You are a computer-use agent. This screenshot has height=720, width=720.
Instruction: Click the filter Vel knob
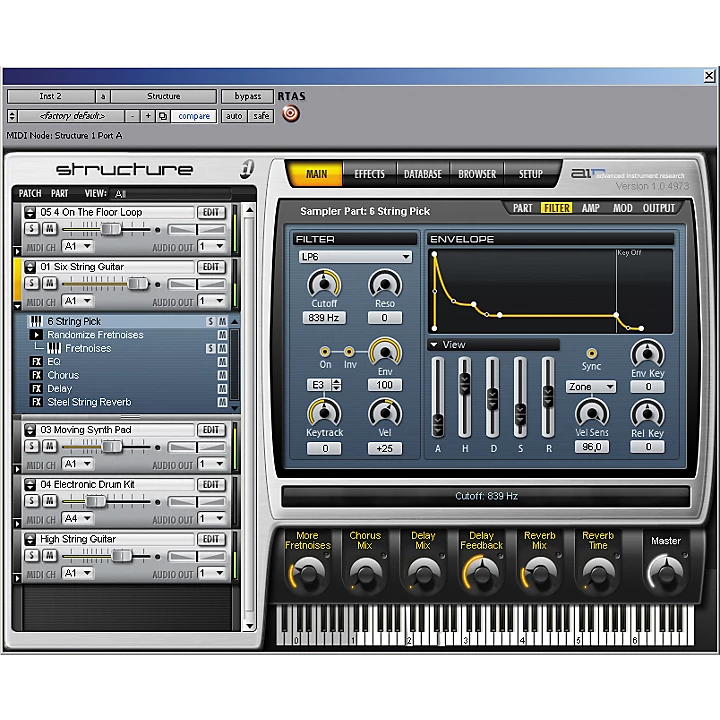[x=385, y=413]
